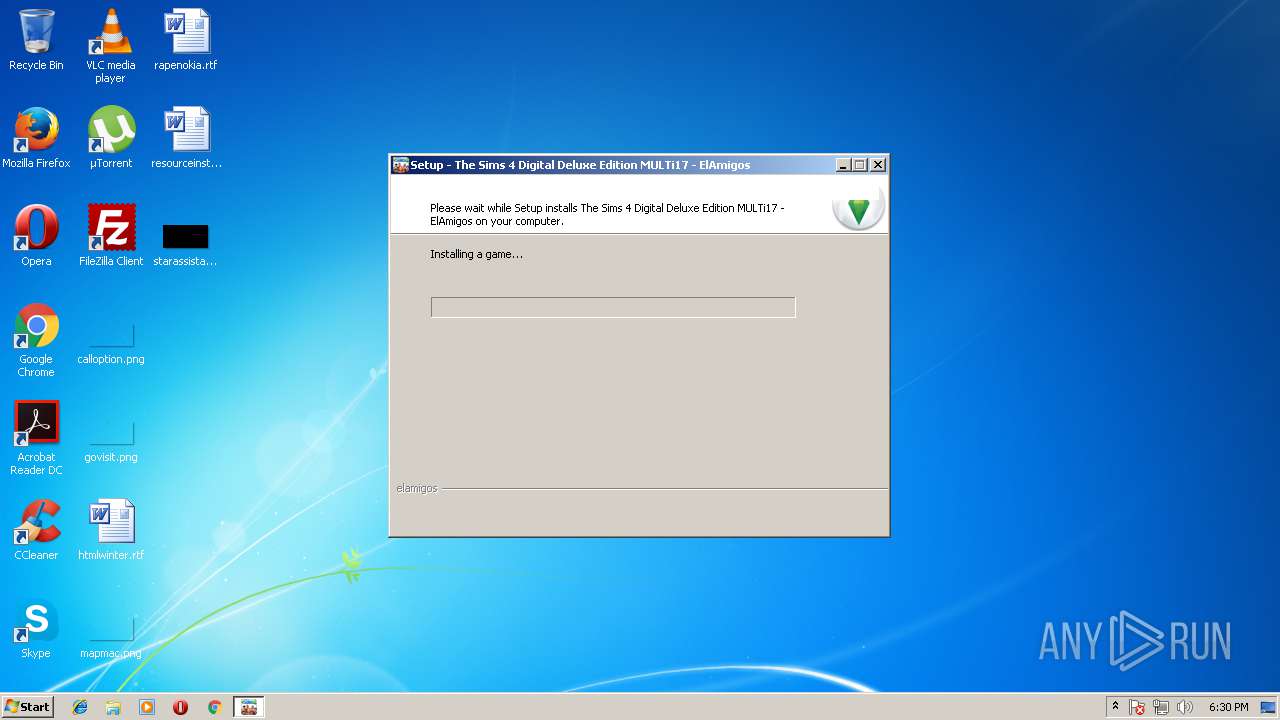Image resolution: width=1280 pixels, height=720 pixels.
Task: Click the Start button
Action: [27, 707]
